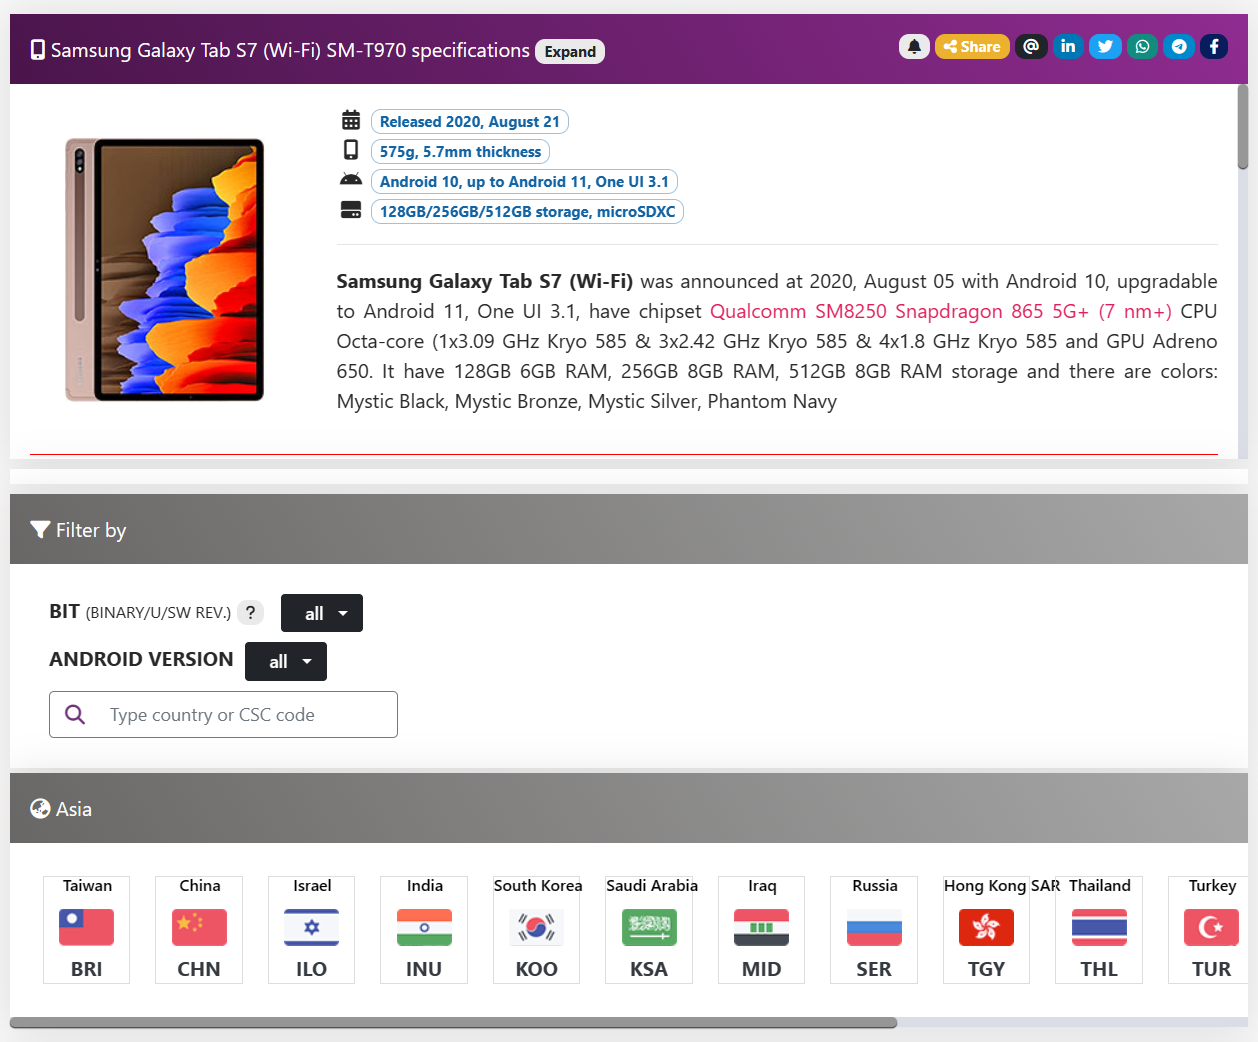
Task: Click the vertical scrollbar of specifications panel
Action: pyautogui.click(x=1243, y=127)
